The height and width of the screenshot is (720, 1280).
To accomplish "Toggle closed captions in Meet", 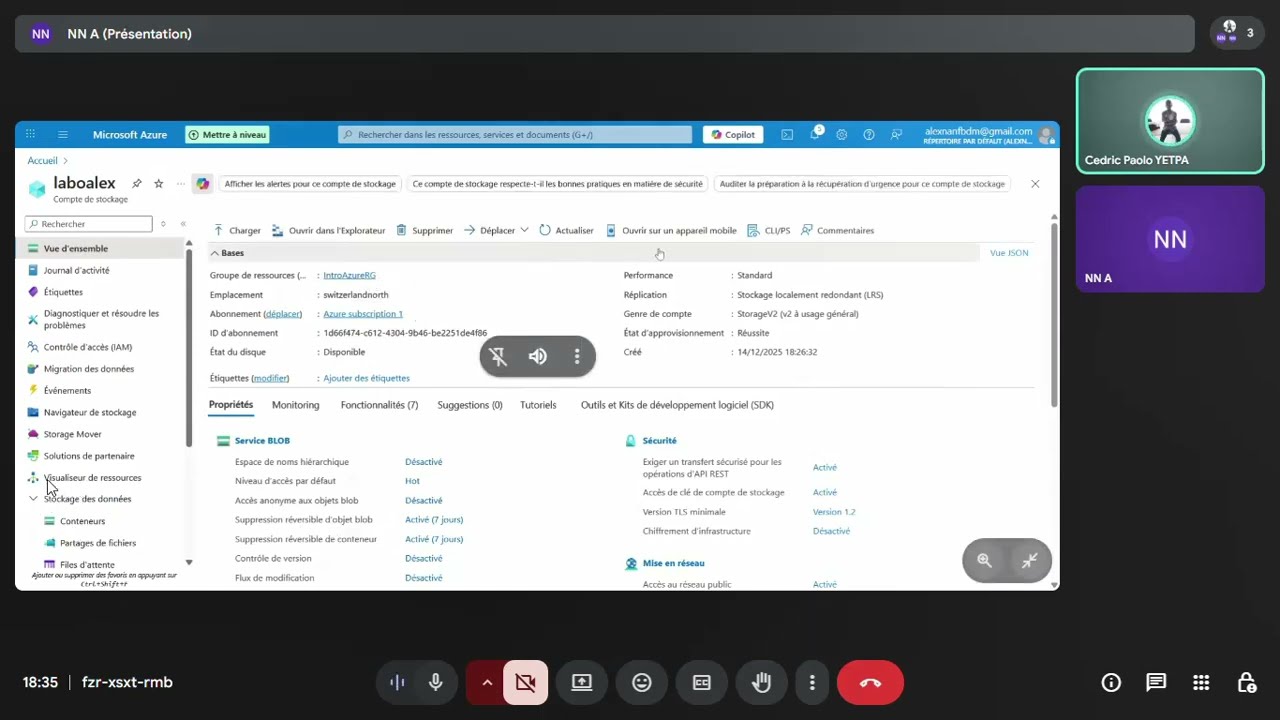I will pyautogui.click(x=702, y=682).
